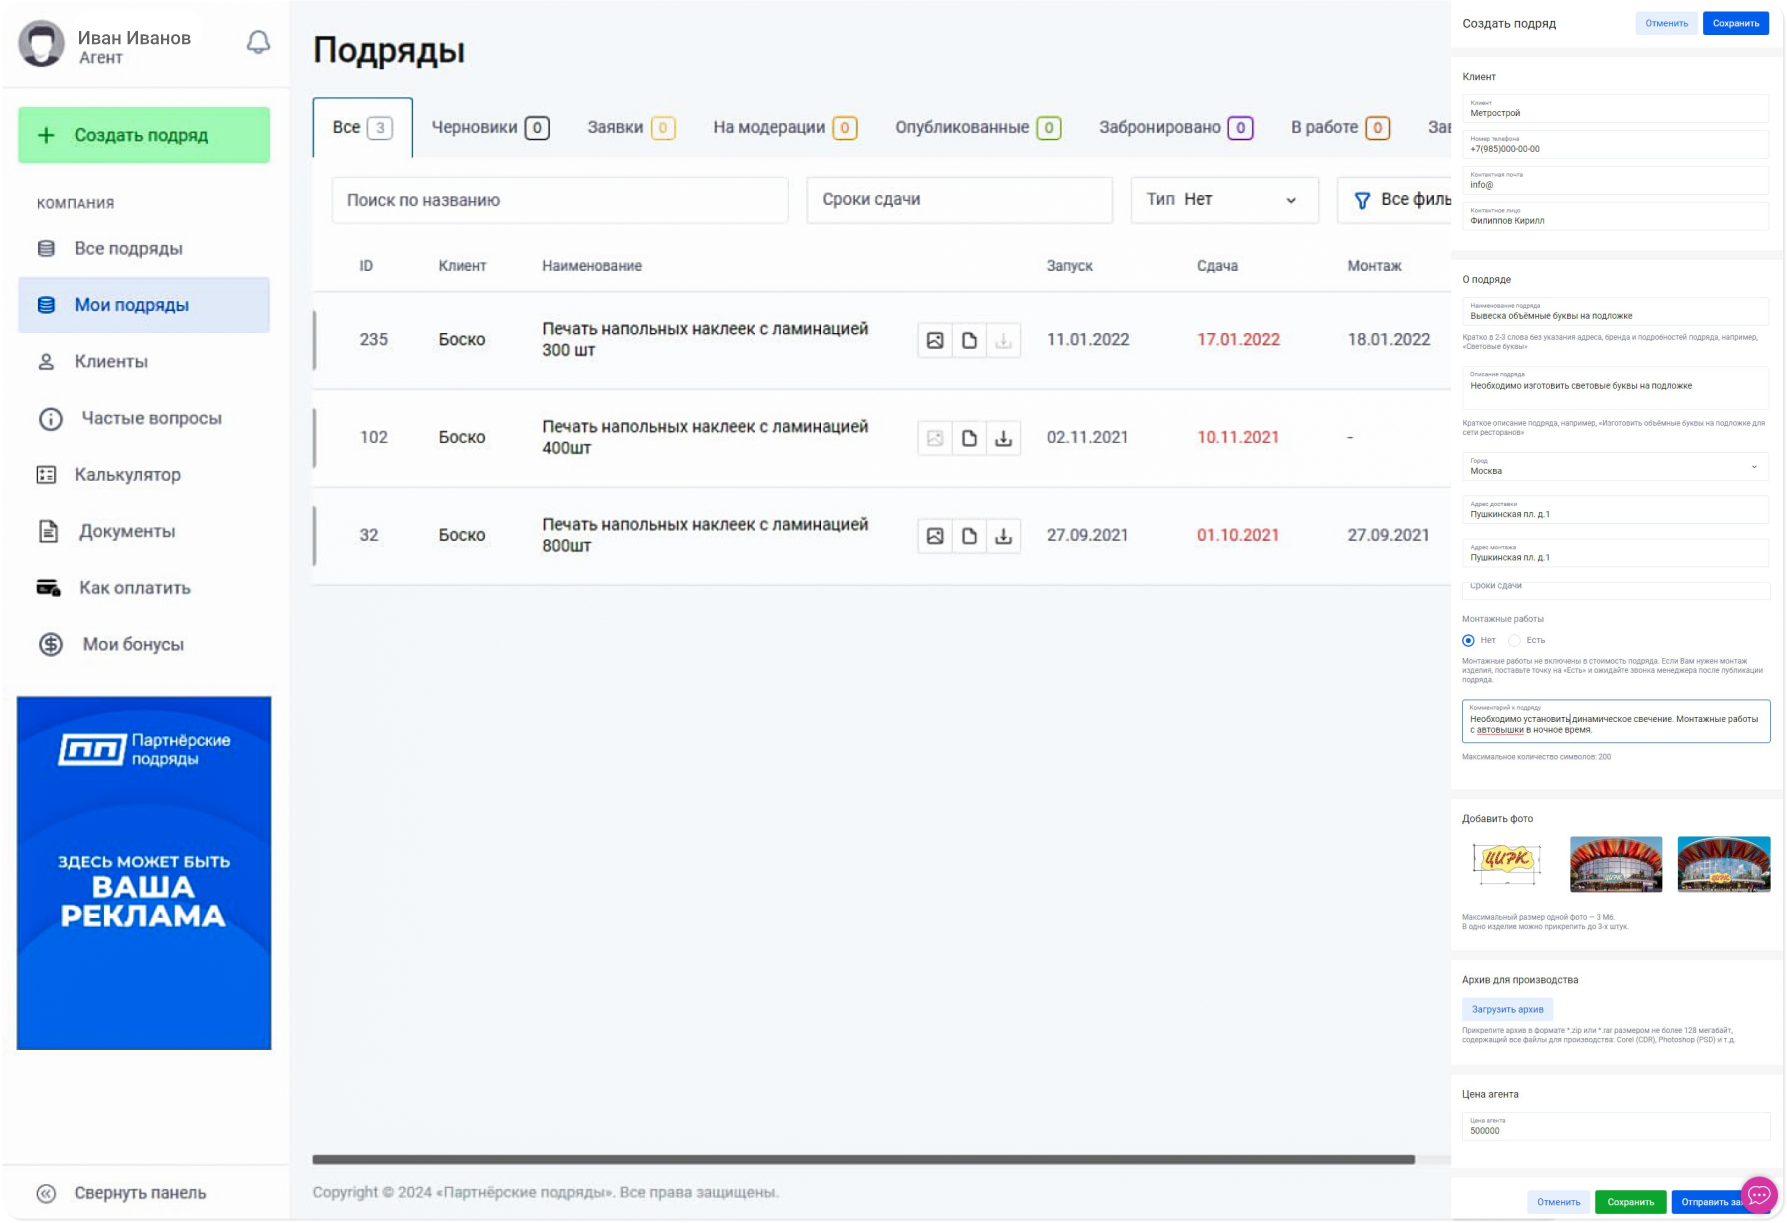The image size is (1787, 1223).
Task: Select Нет for Монтажные работы
Action: (1468, 640)
